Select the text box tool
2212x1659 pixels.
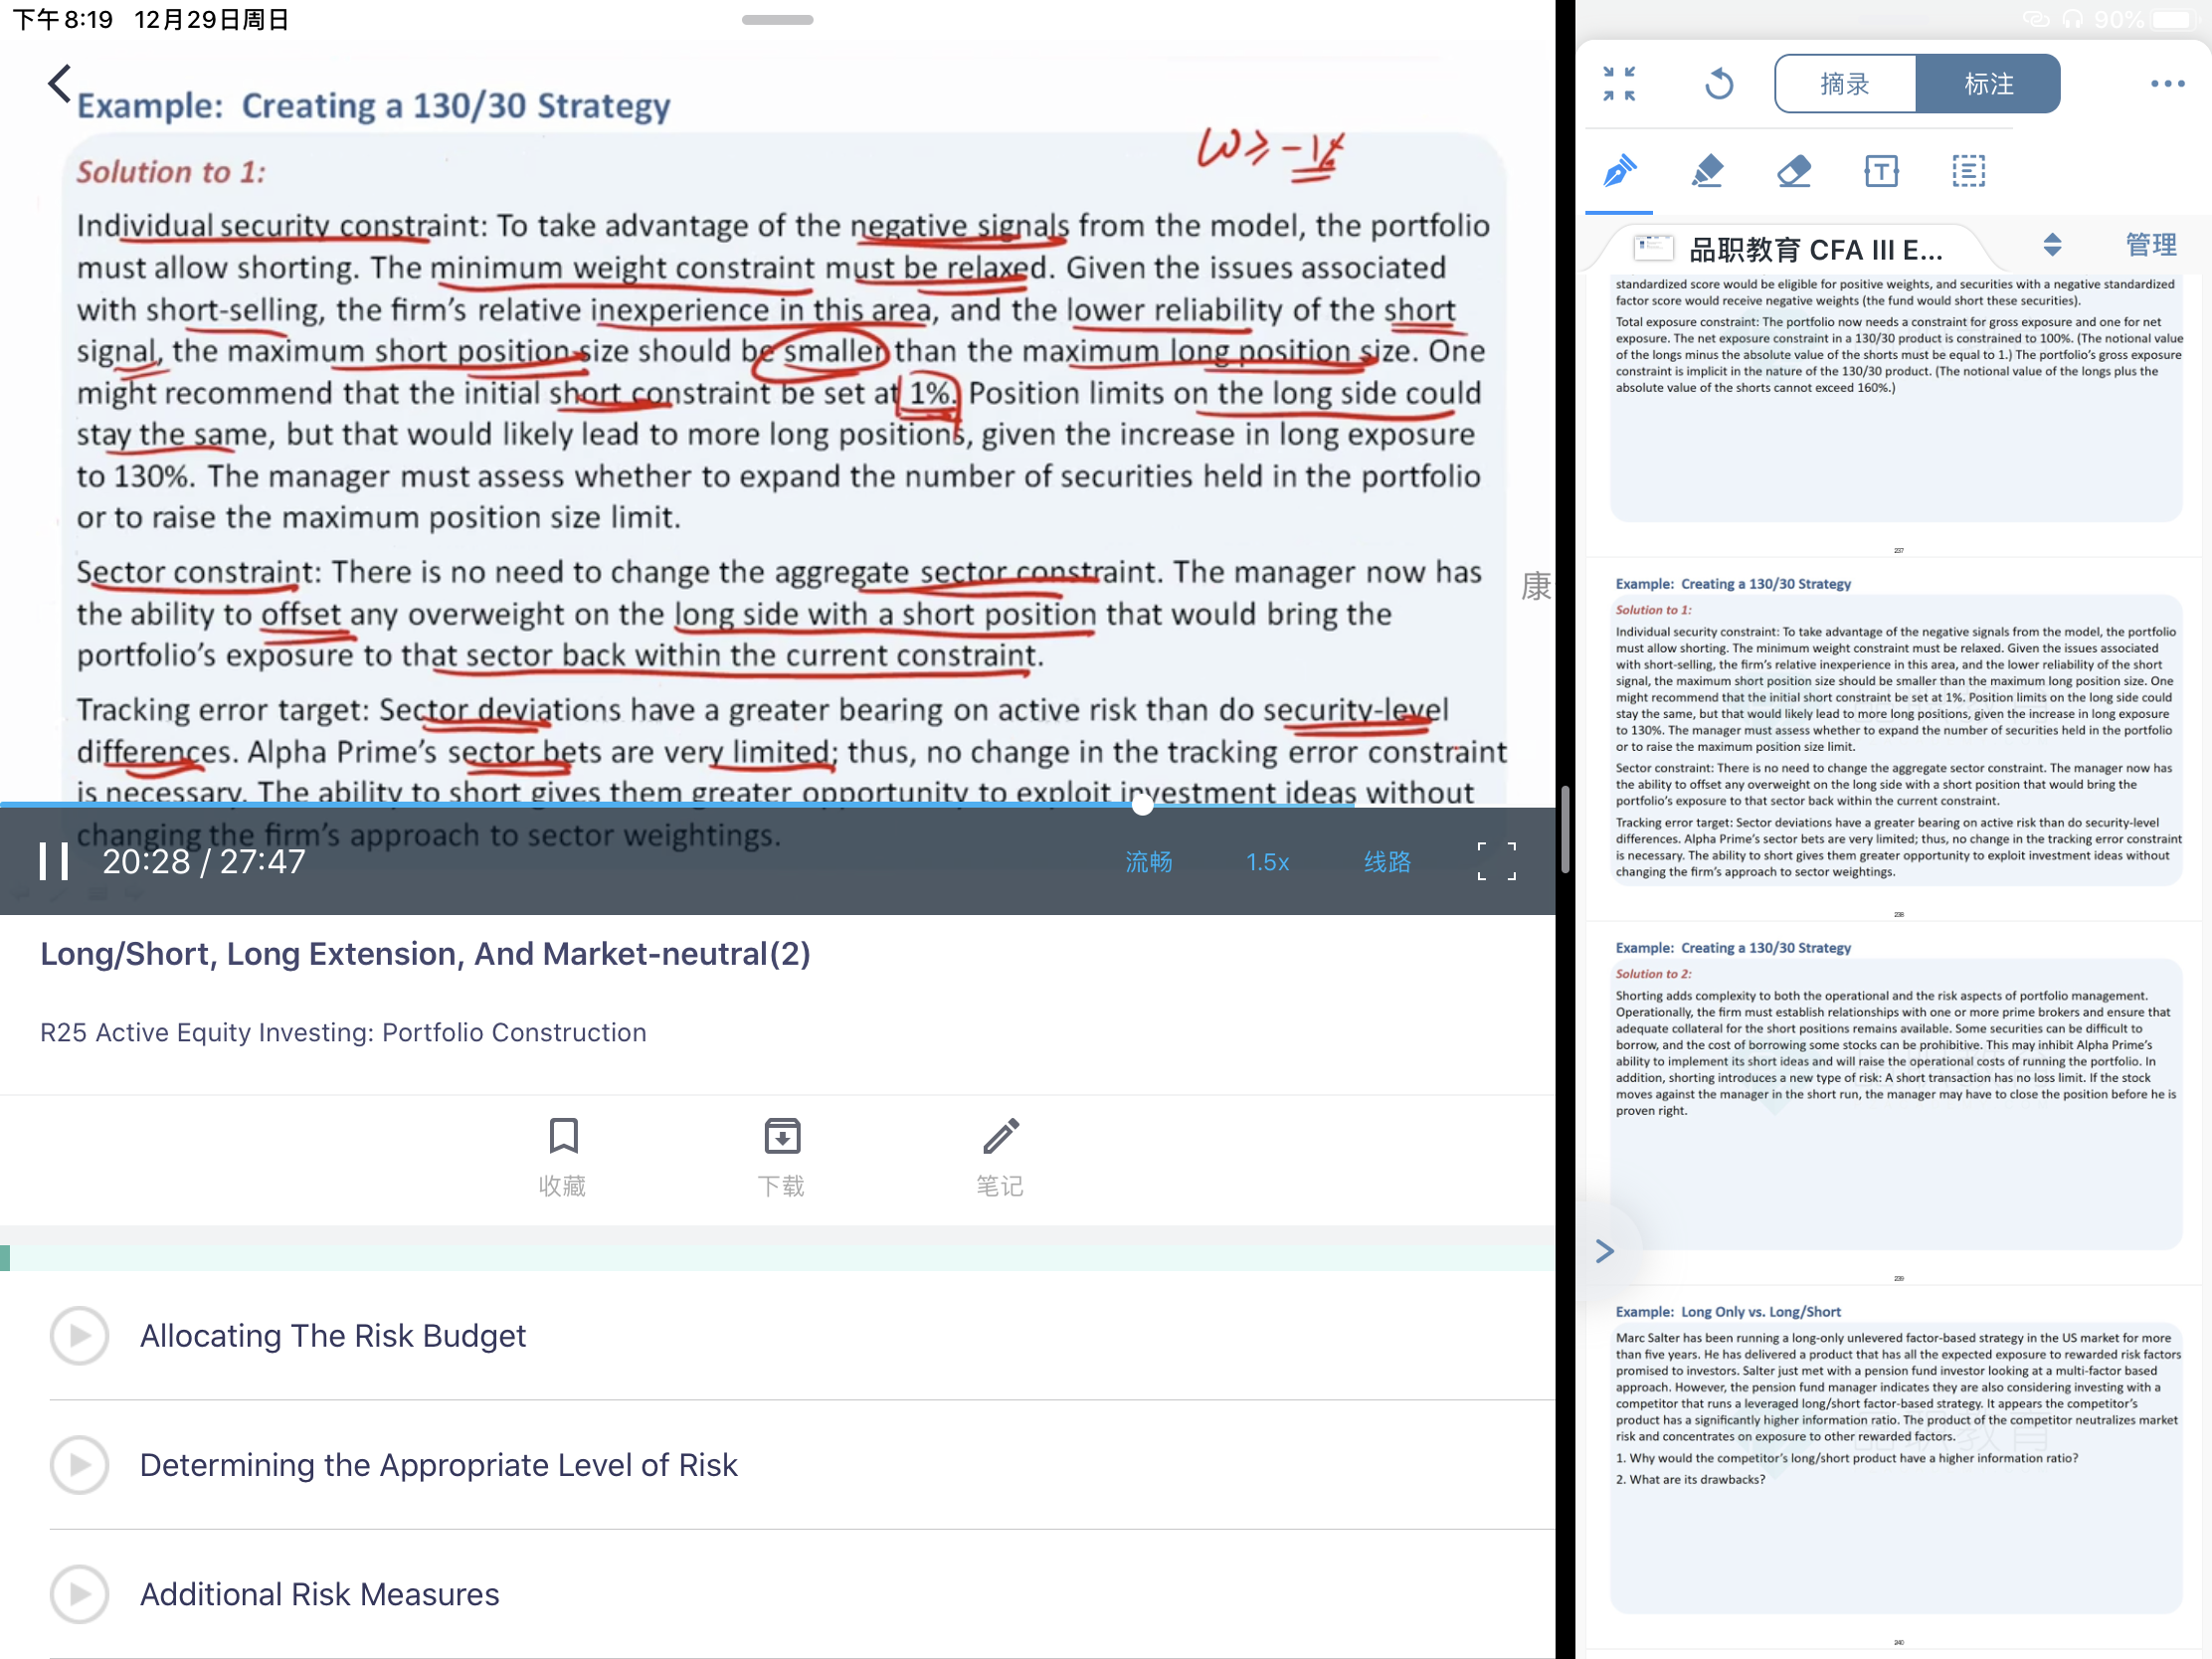click(1881, 171)
